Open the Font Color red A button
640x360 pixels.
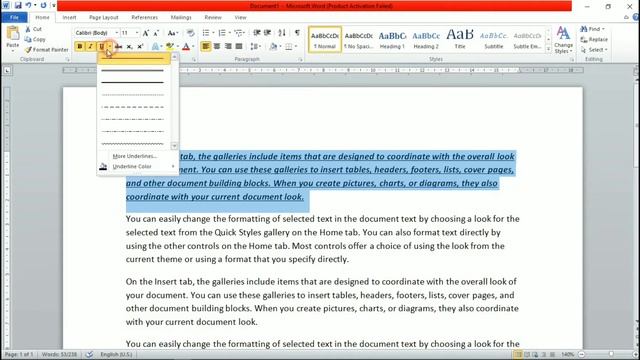(x=186, y=47)
